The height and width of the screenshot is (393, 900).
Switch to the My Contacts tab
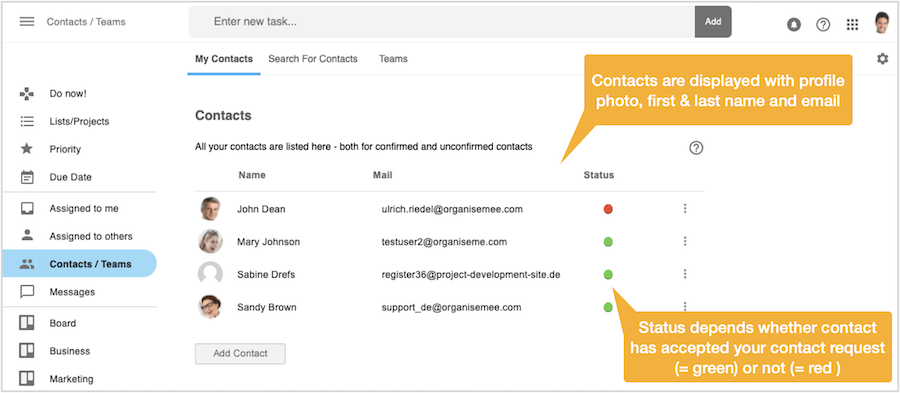[x=224, y=59]
